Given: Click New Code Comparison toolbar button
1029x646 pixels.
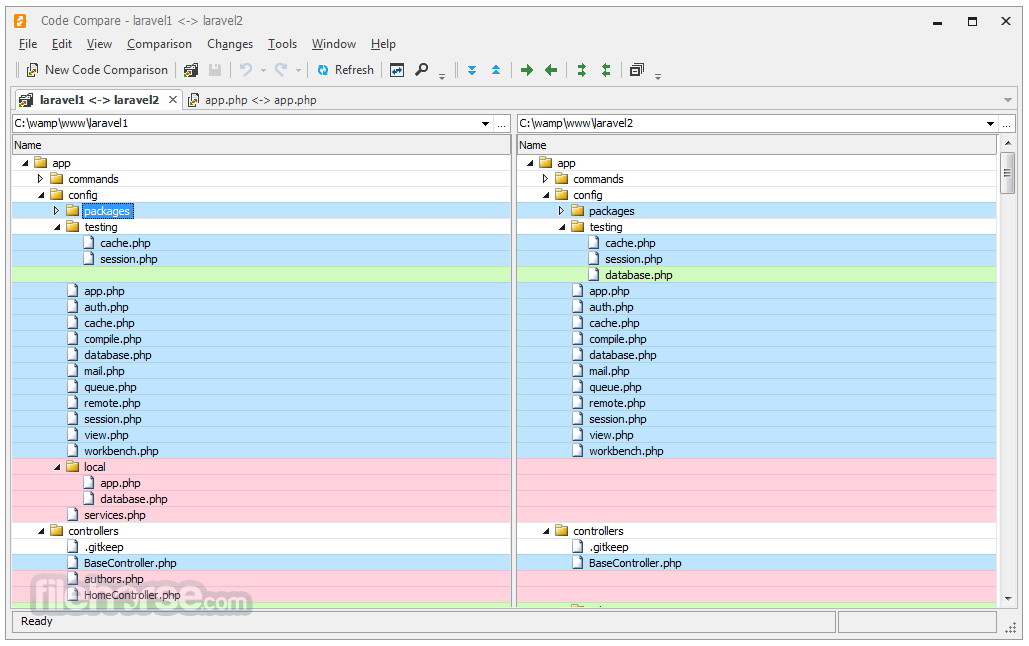Looking at the screenshot, I should 96,70.
